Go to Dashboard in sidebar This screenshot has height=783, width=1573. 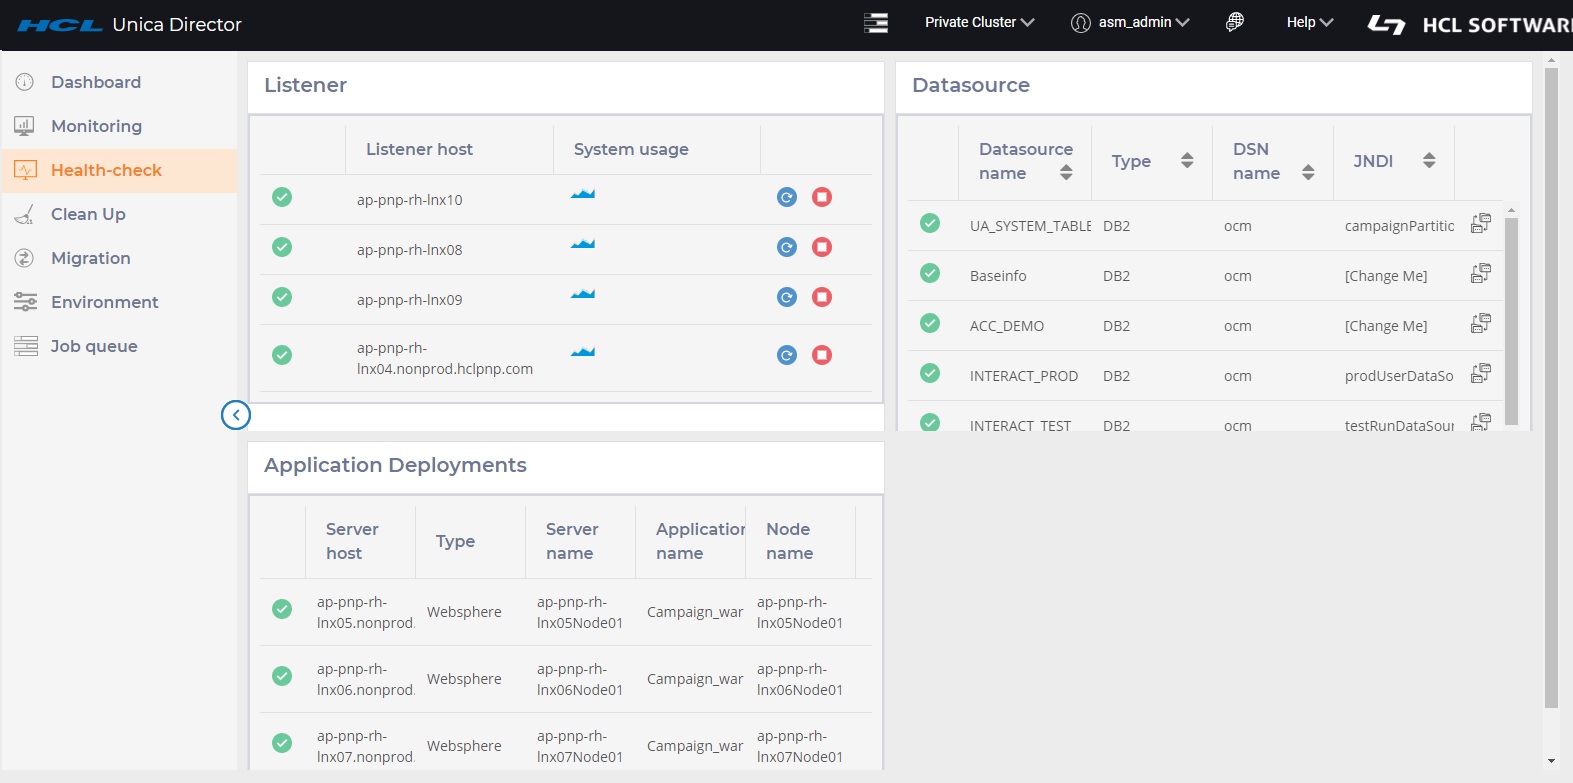pos(96,82)
